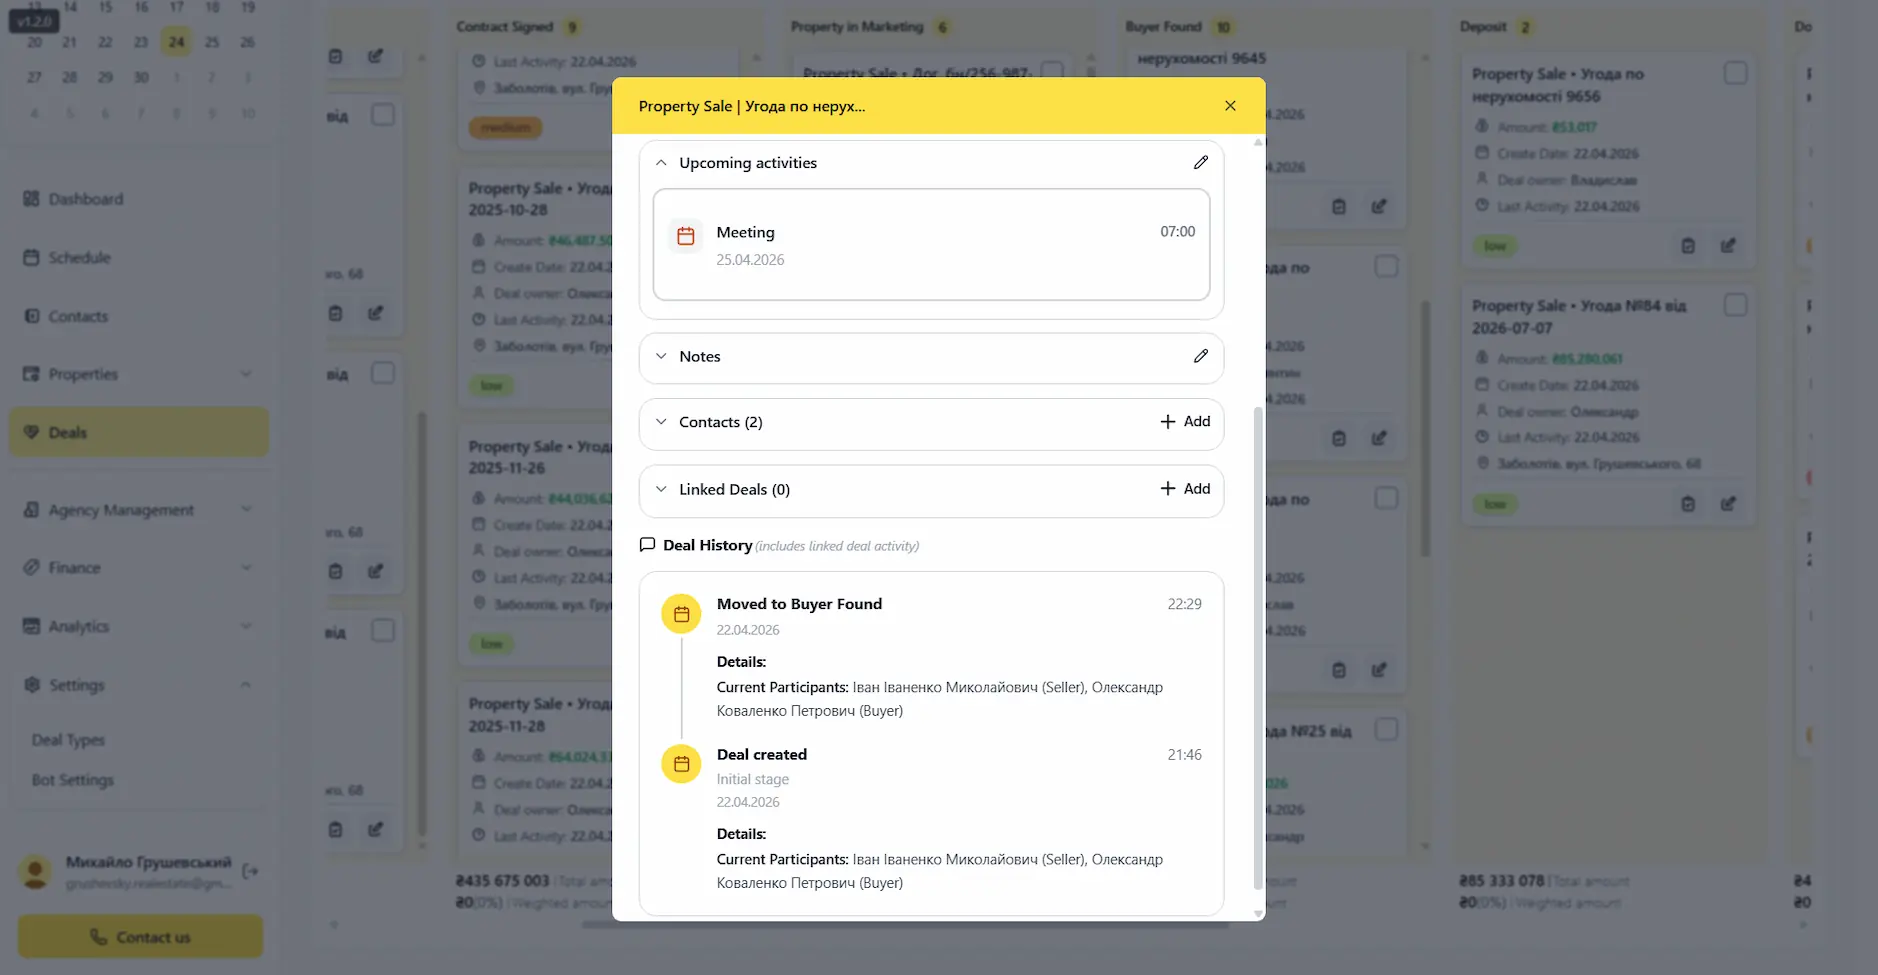The width and height of the screenshot is (1878, 975).
Task: Click the Contact us button
Action: (140, 937)
